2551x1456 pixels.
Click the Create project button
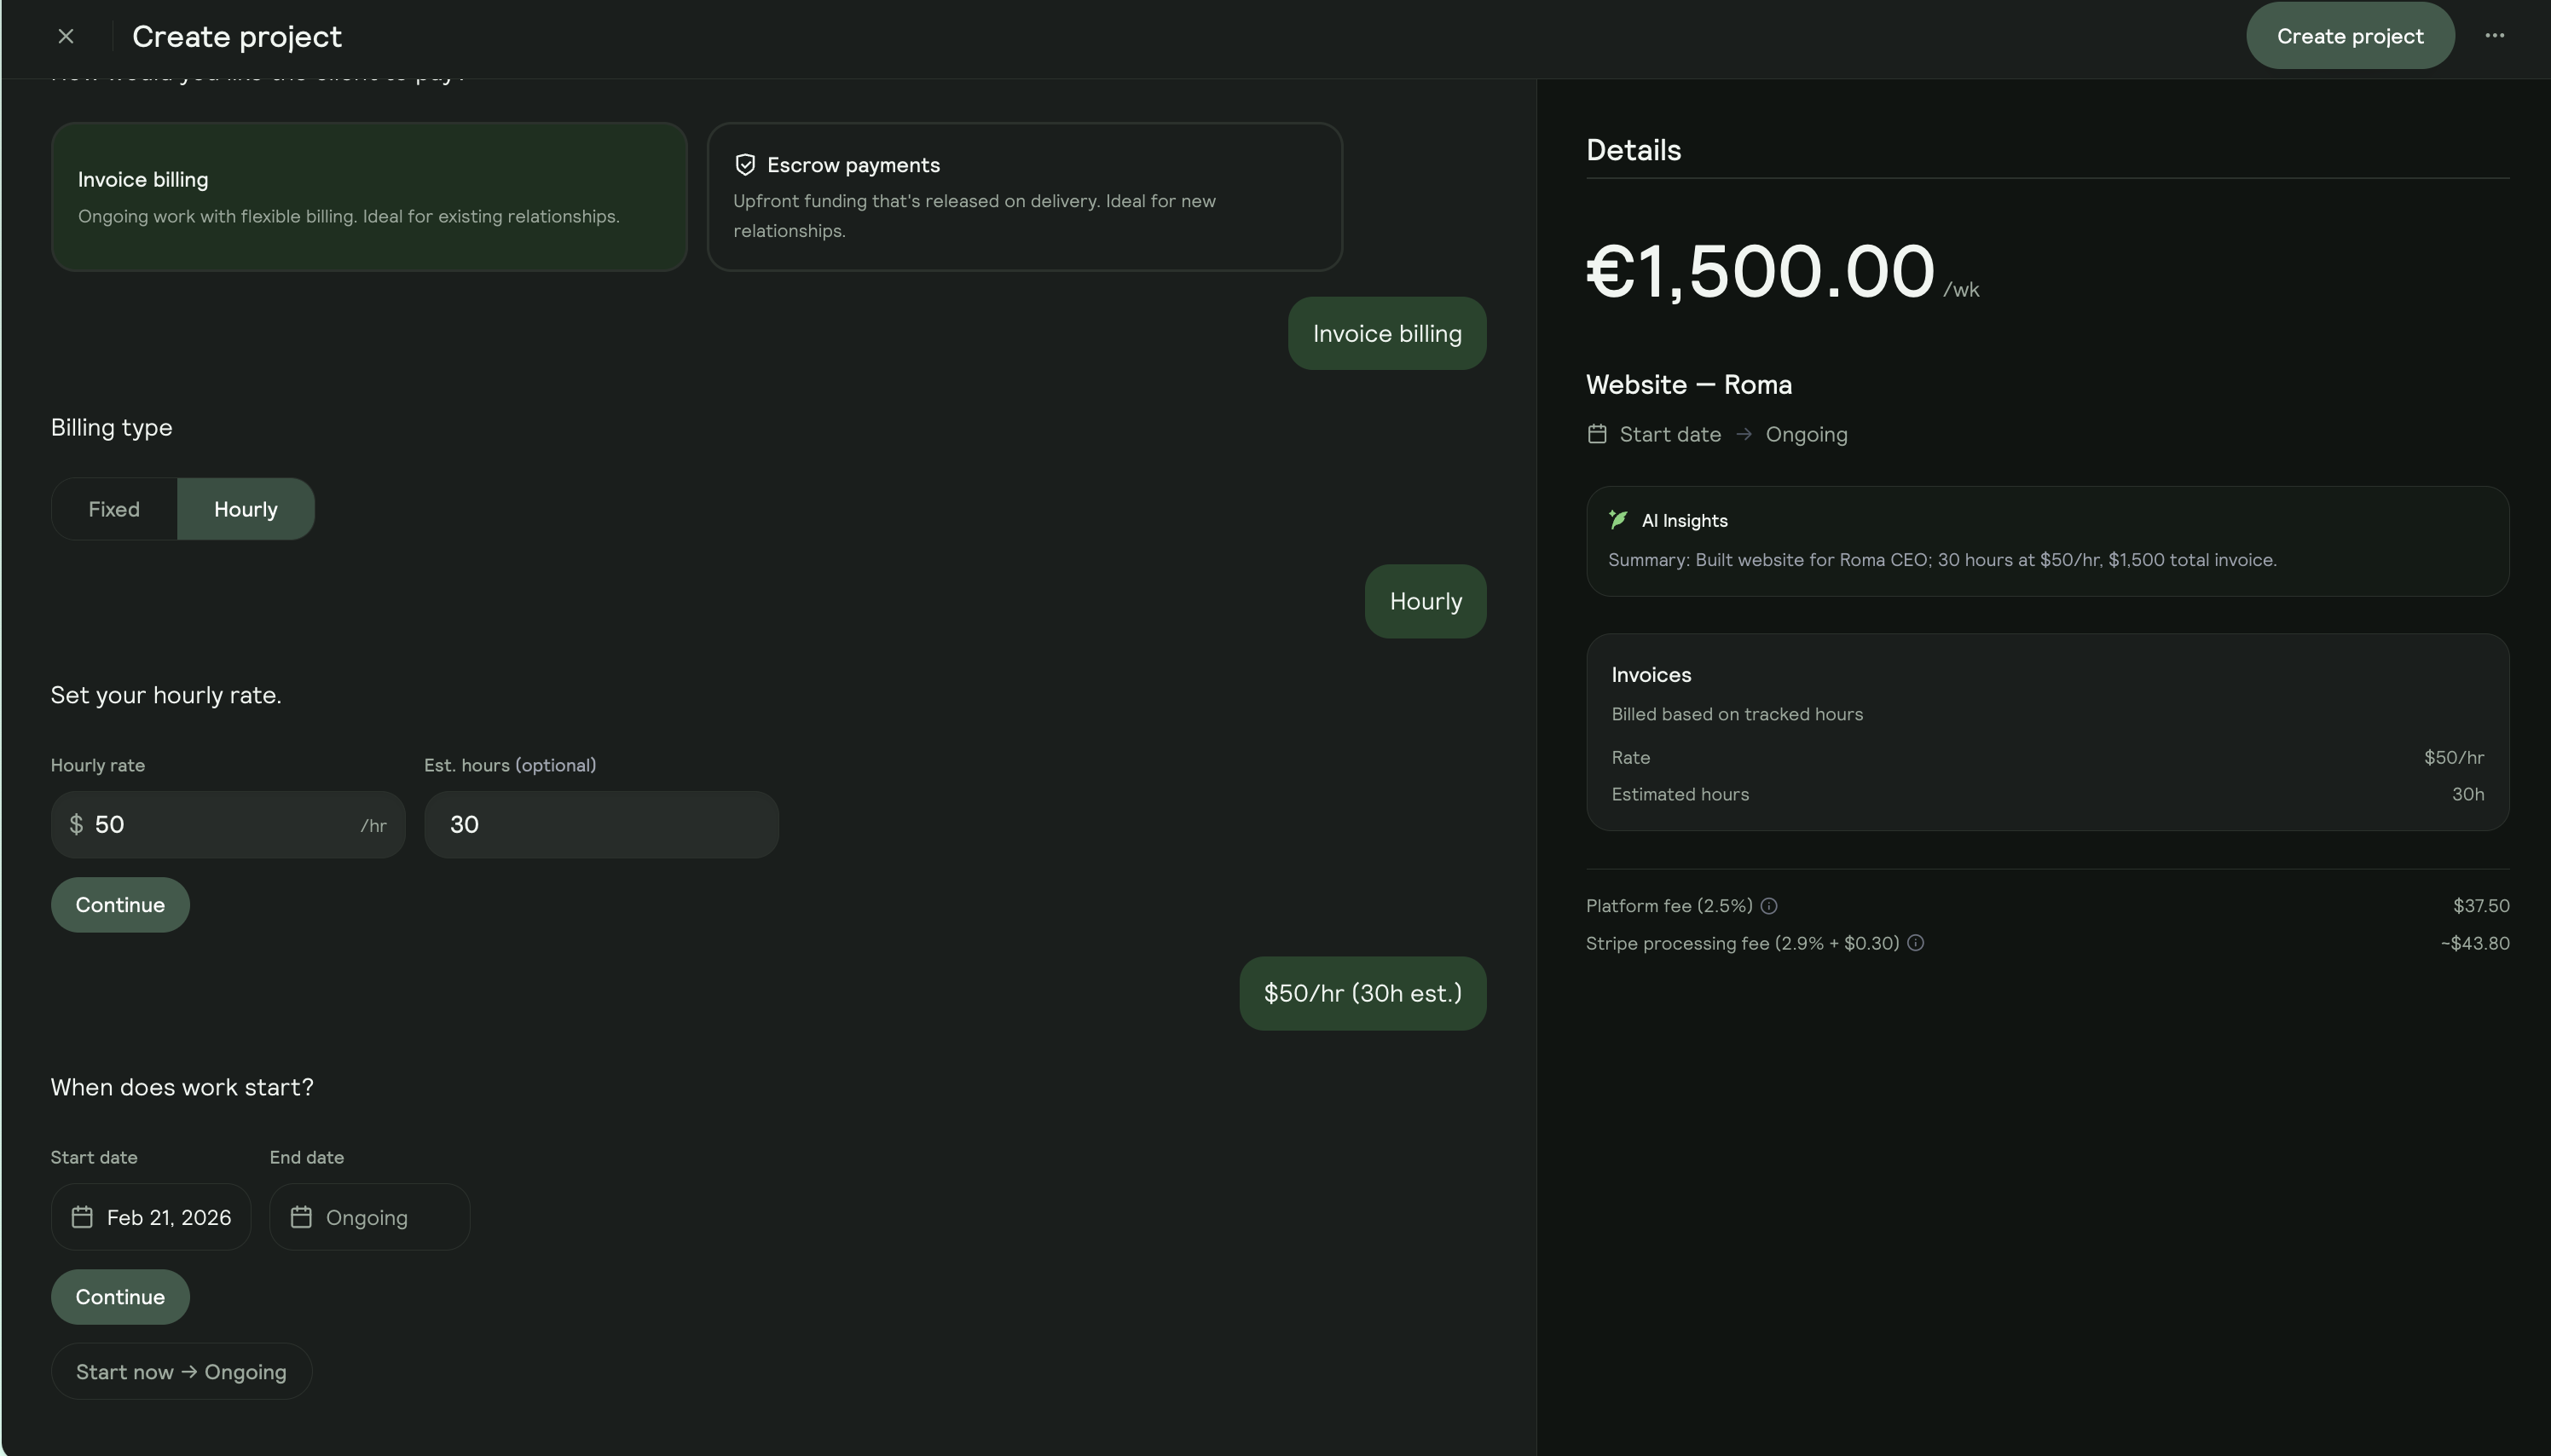pos(2349,35)
